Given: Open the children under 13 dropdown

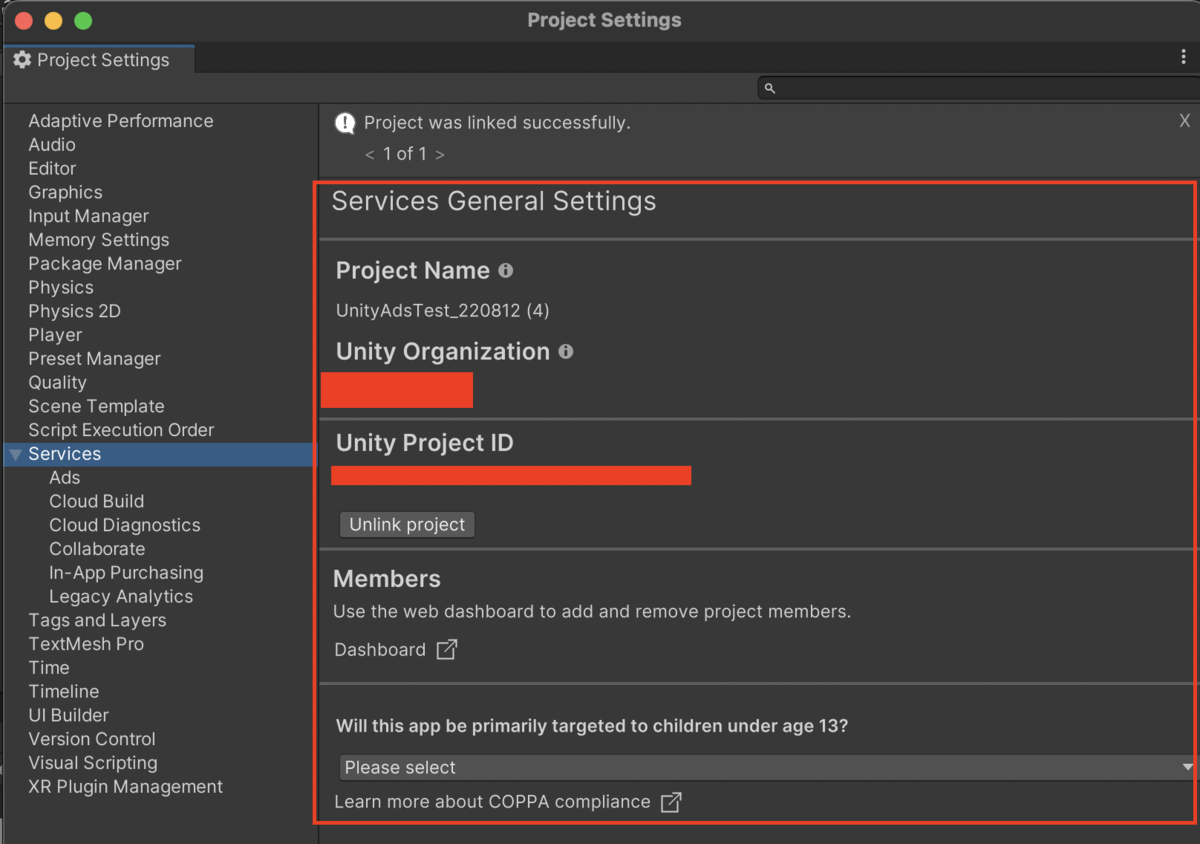Looking at the screenshot, I should coord(766,767).
